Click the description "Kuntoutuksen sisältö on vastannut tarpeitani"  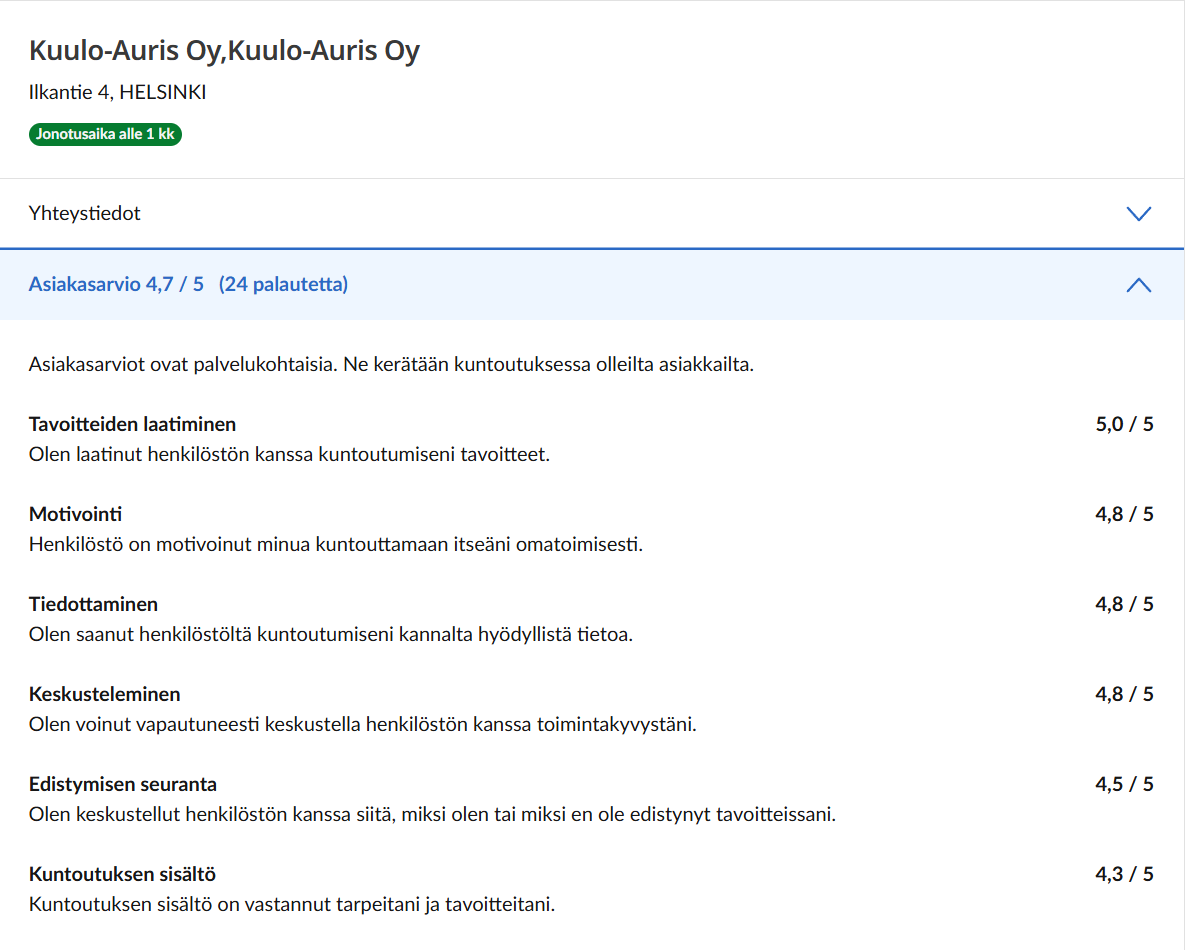(x=292, y=905)
